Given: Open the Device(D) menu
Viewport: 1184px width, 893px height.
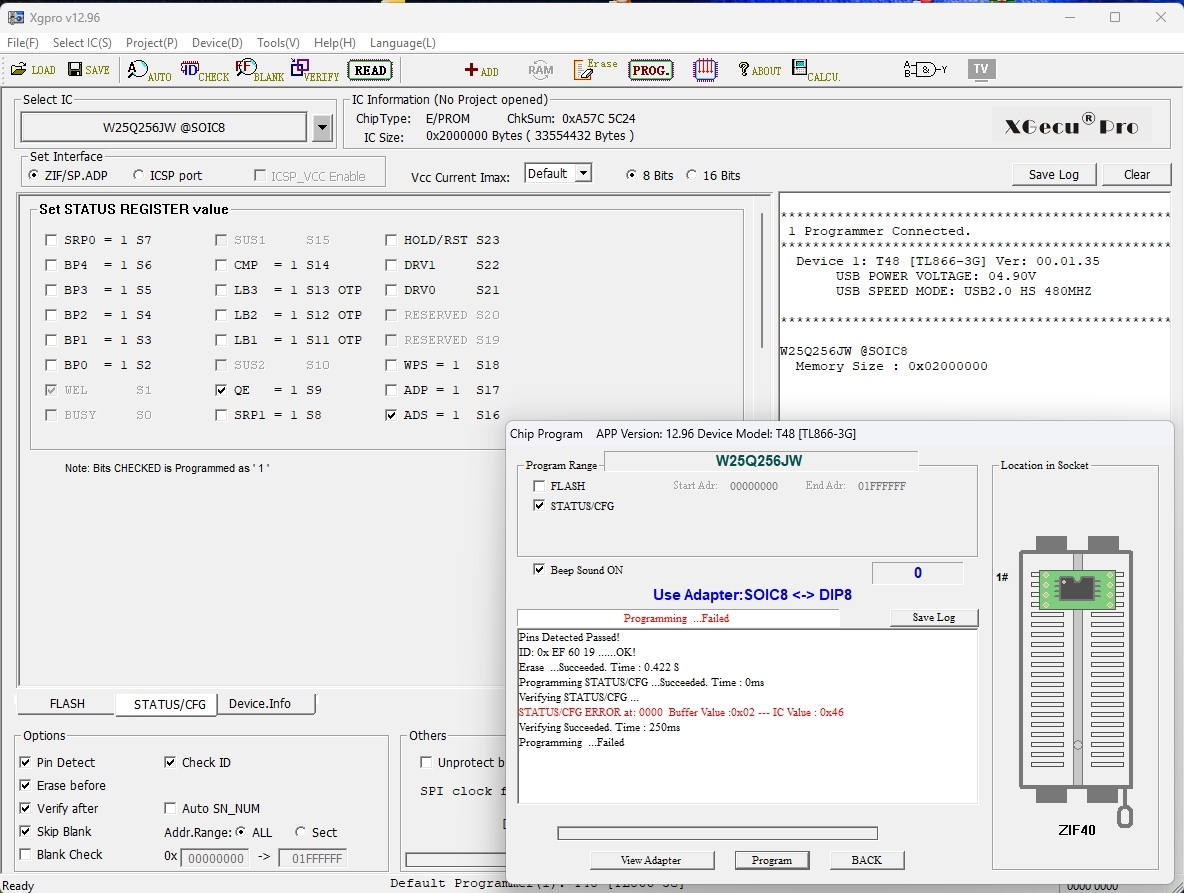Looking at the screenshot, I should click(x=217, y=43).
